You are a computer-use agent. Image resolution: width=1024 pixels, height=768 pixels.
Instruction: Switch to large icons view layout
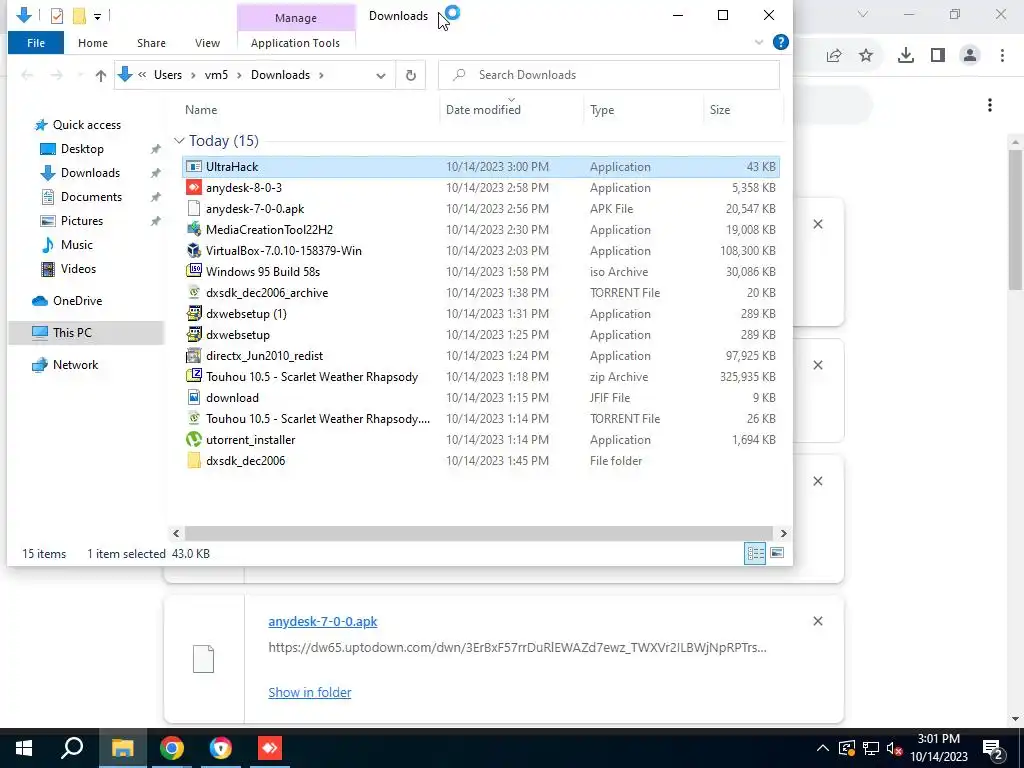pyautogui.click(x=776, y=553)
